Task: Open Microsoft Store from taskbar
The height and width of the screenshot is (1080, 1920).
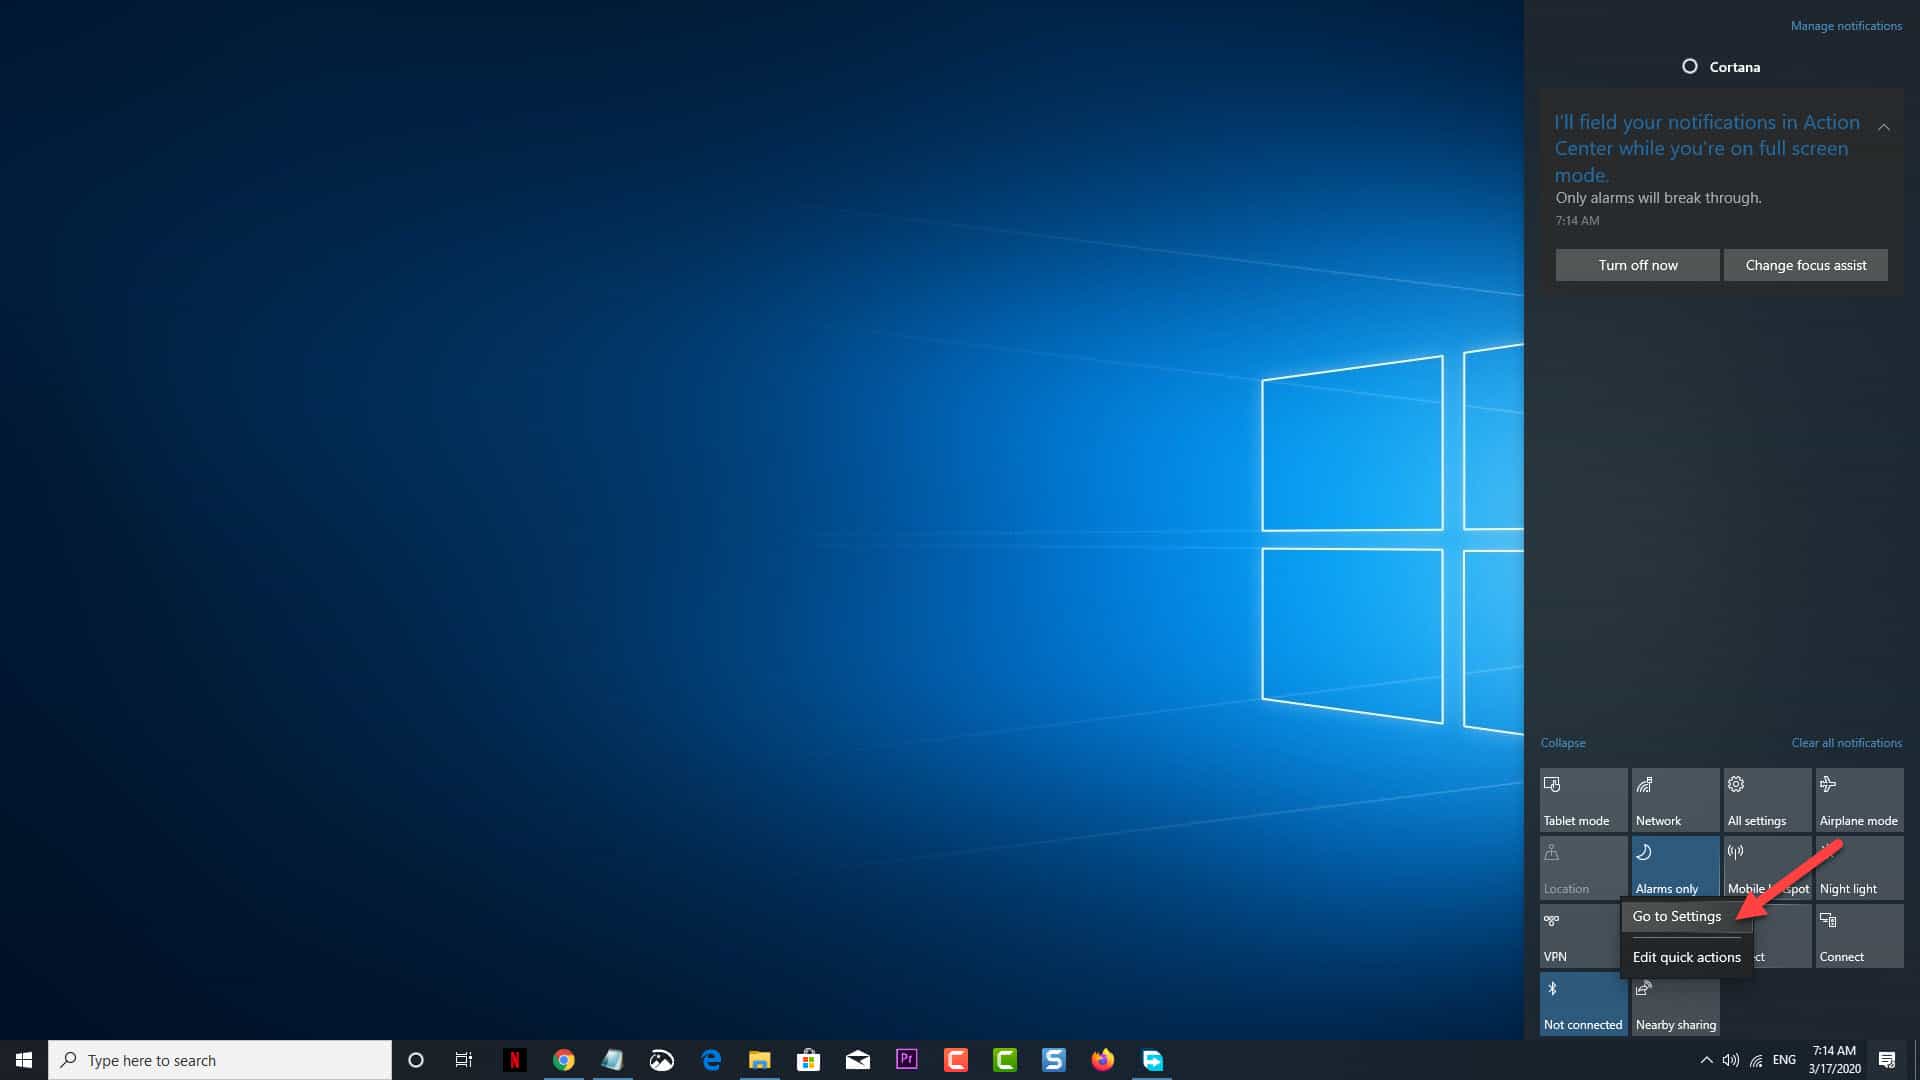Action: point(809,1060)
